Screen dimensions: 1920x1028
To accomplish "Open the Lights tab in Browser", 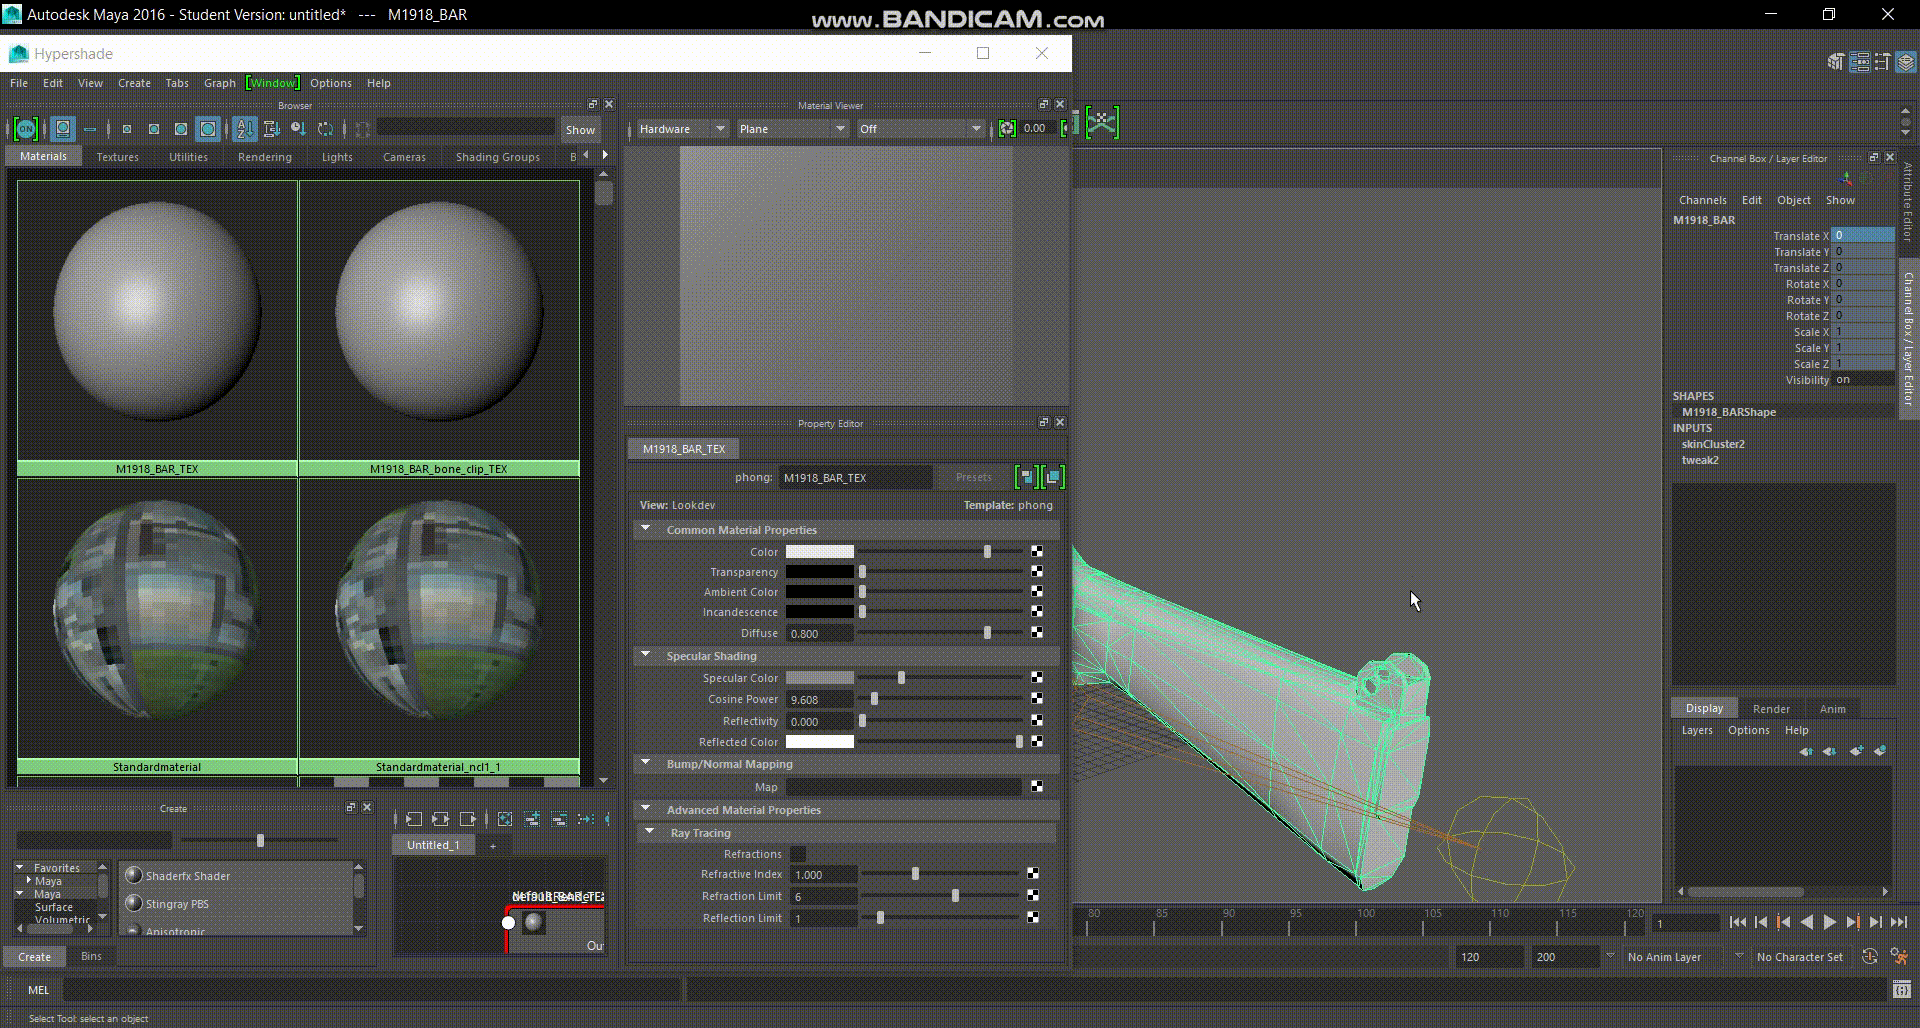I will pyautogui.click(x=337, y=157).
